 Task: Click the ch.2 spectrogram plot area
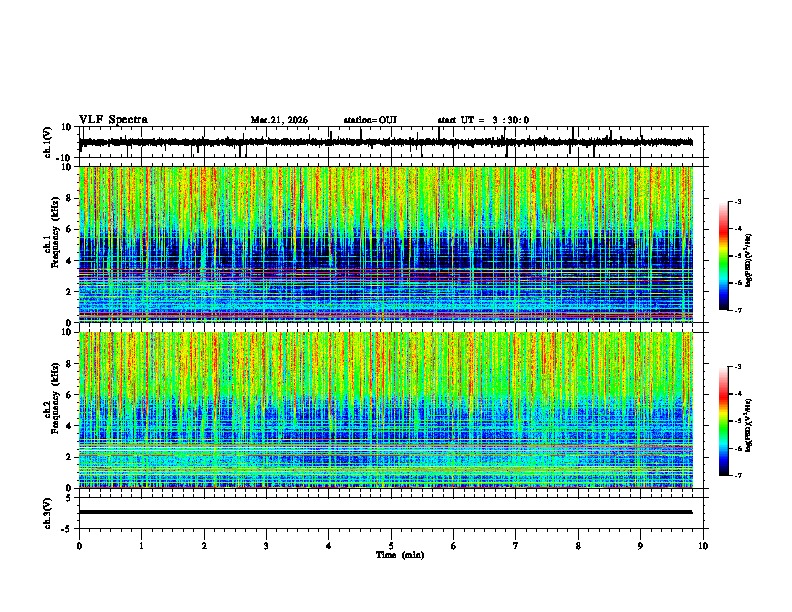tap(385, 410)
